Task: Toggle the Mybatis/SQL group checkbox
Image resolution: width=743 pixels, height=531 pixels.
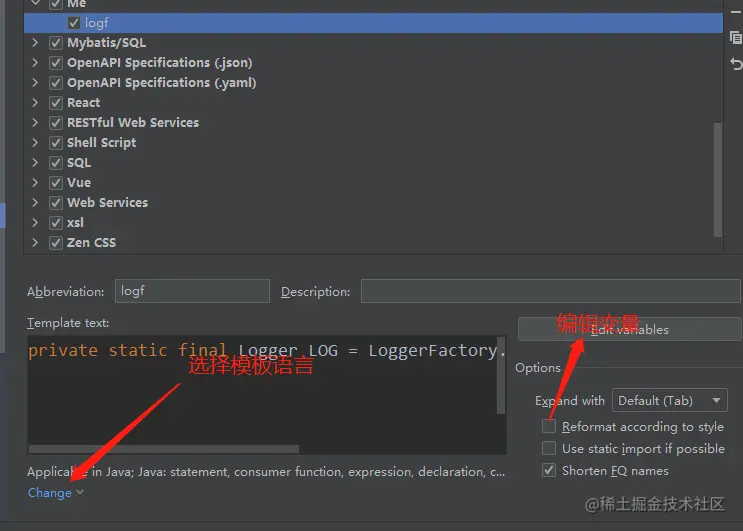Action: point(55,43)
